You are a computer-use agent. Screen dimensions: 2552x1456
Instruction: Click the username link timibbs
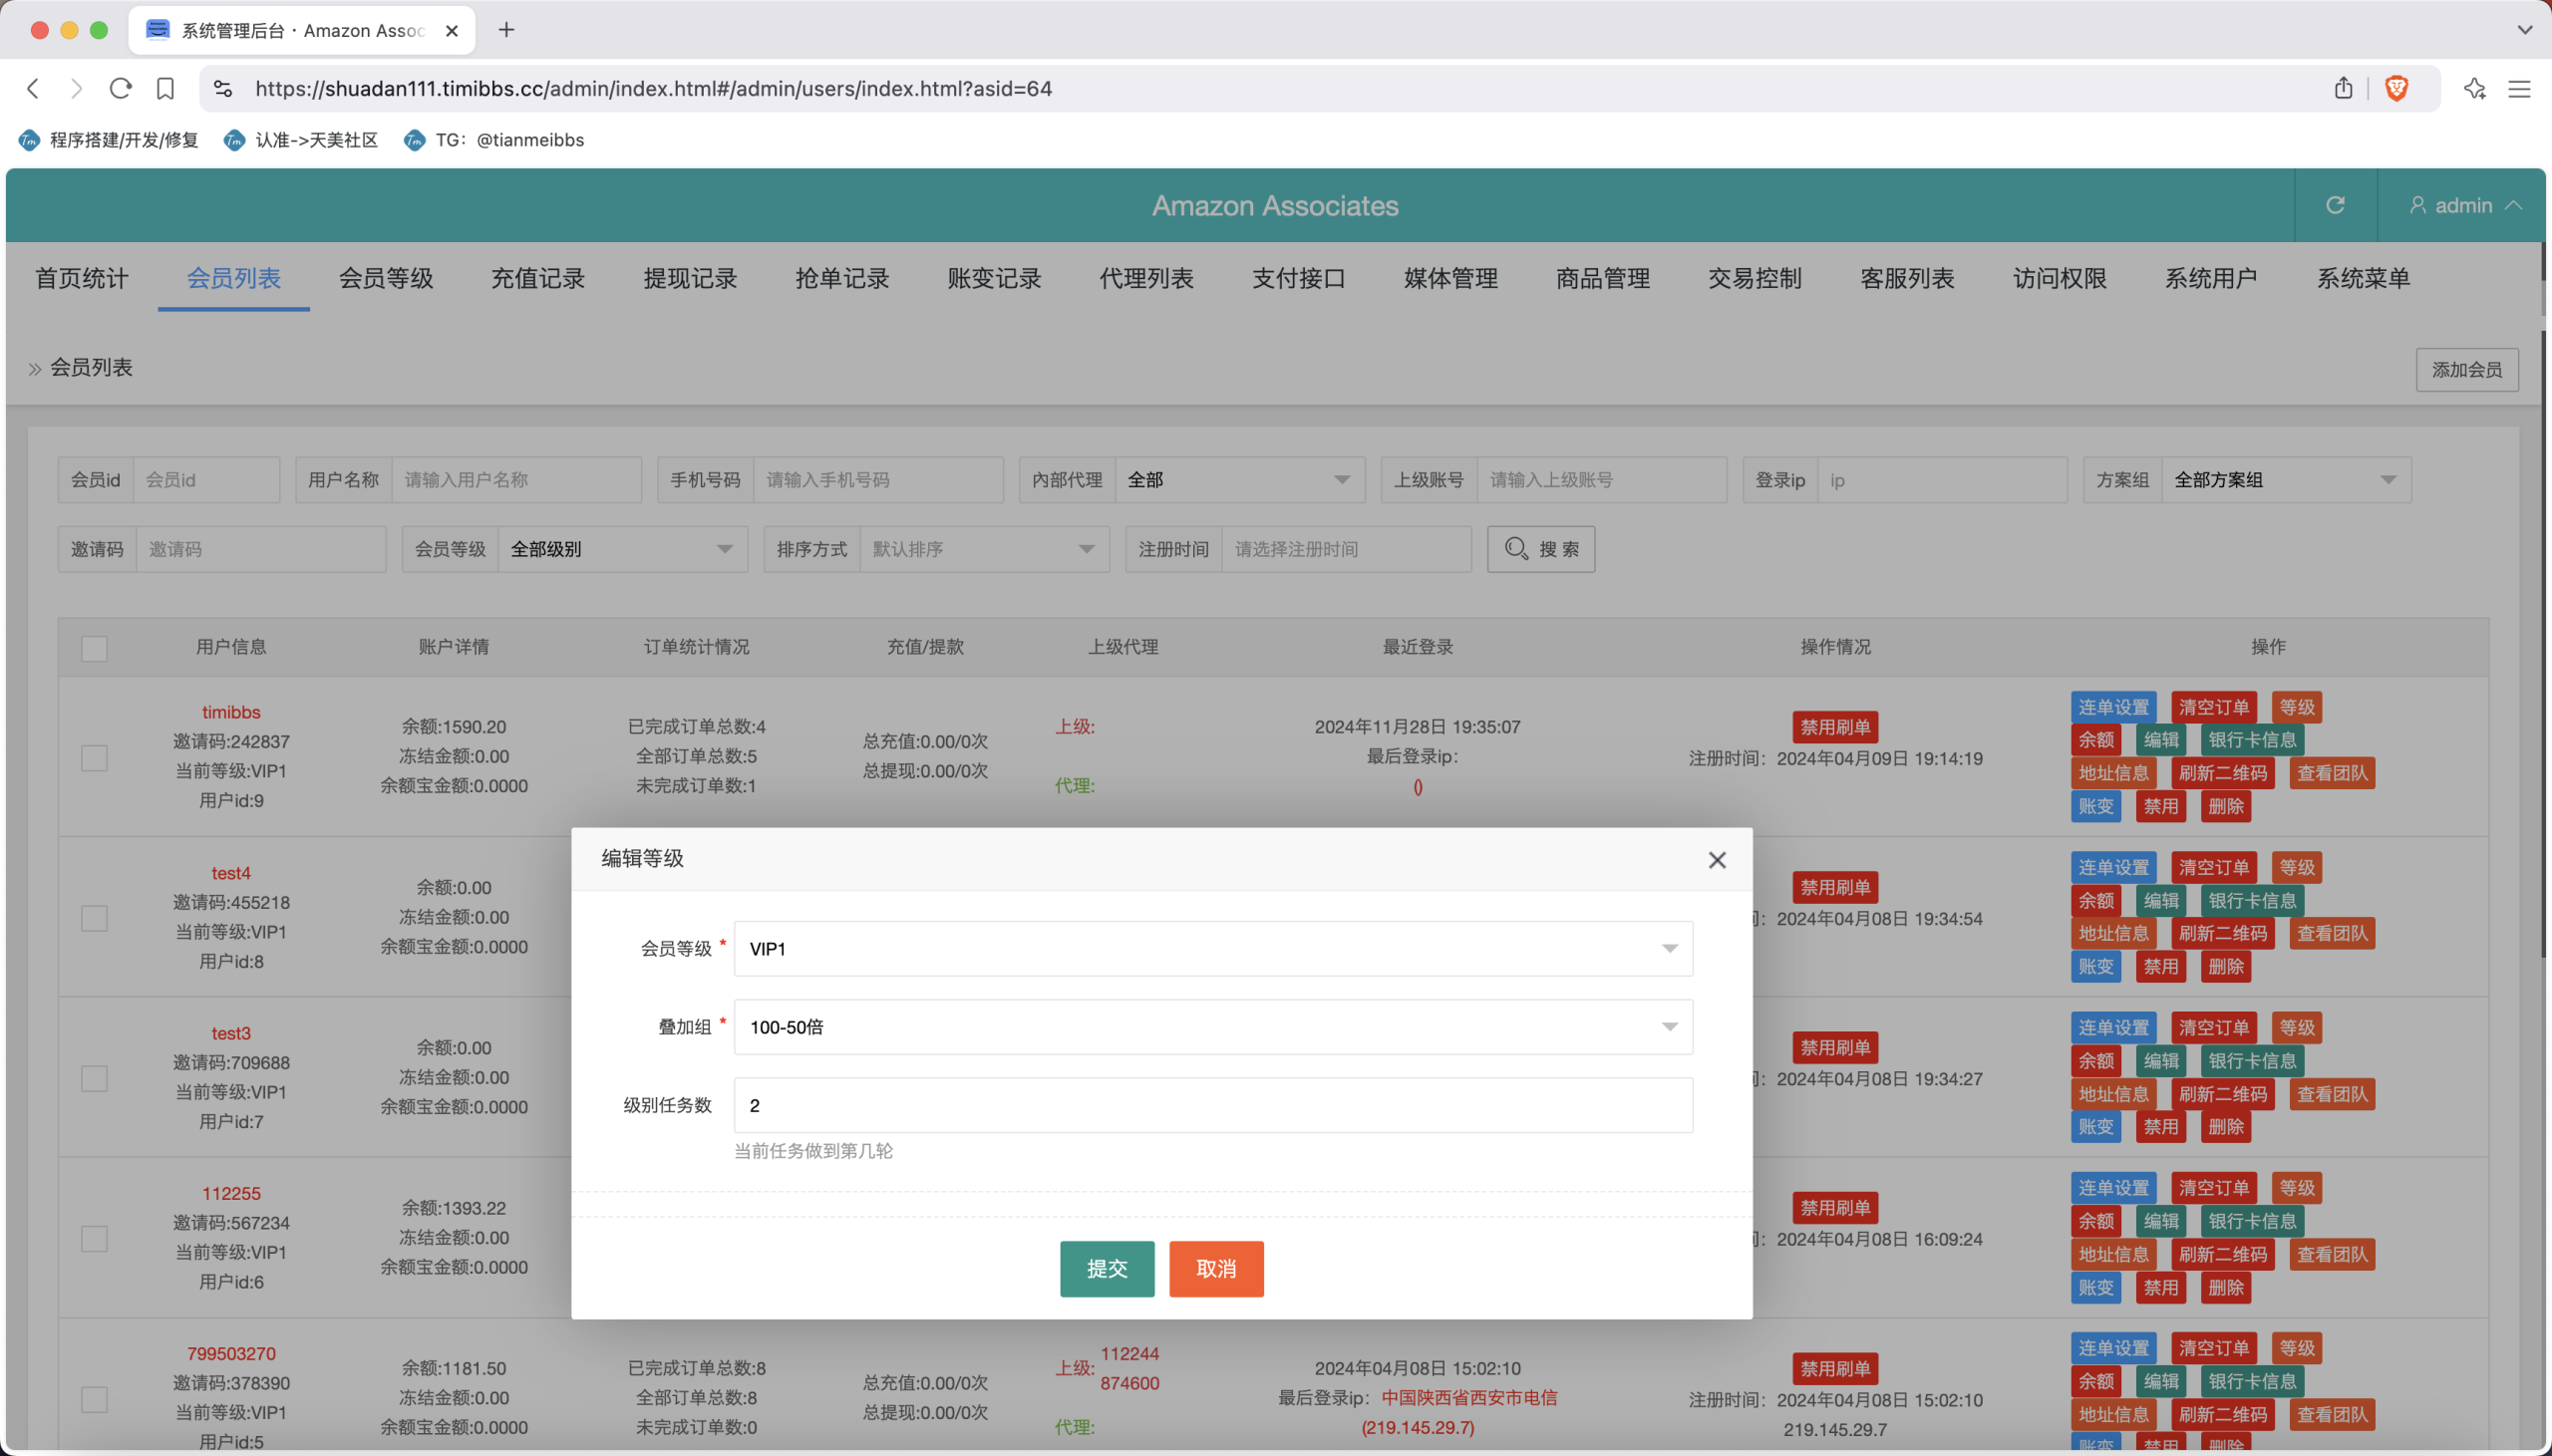click(x=231, y=712)
